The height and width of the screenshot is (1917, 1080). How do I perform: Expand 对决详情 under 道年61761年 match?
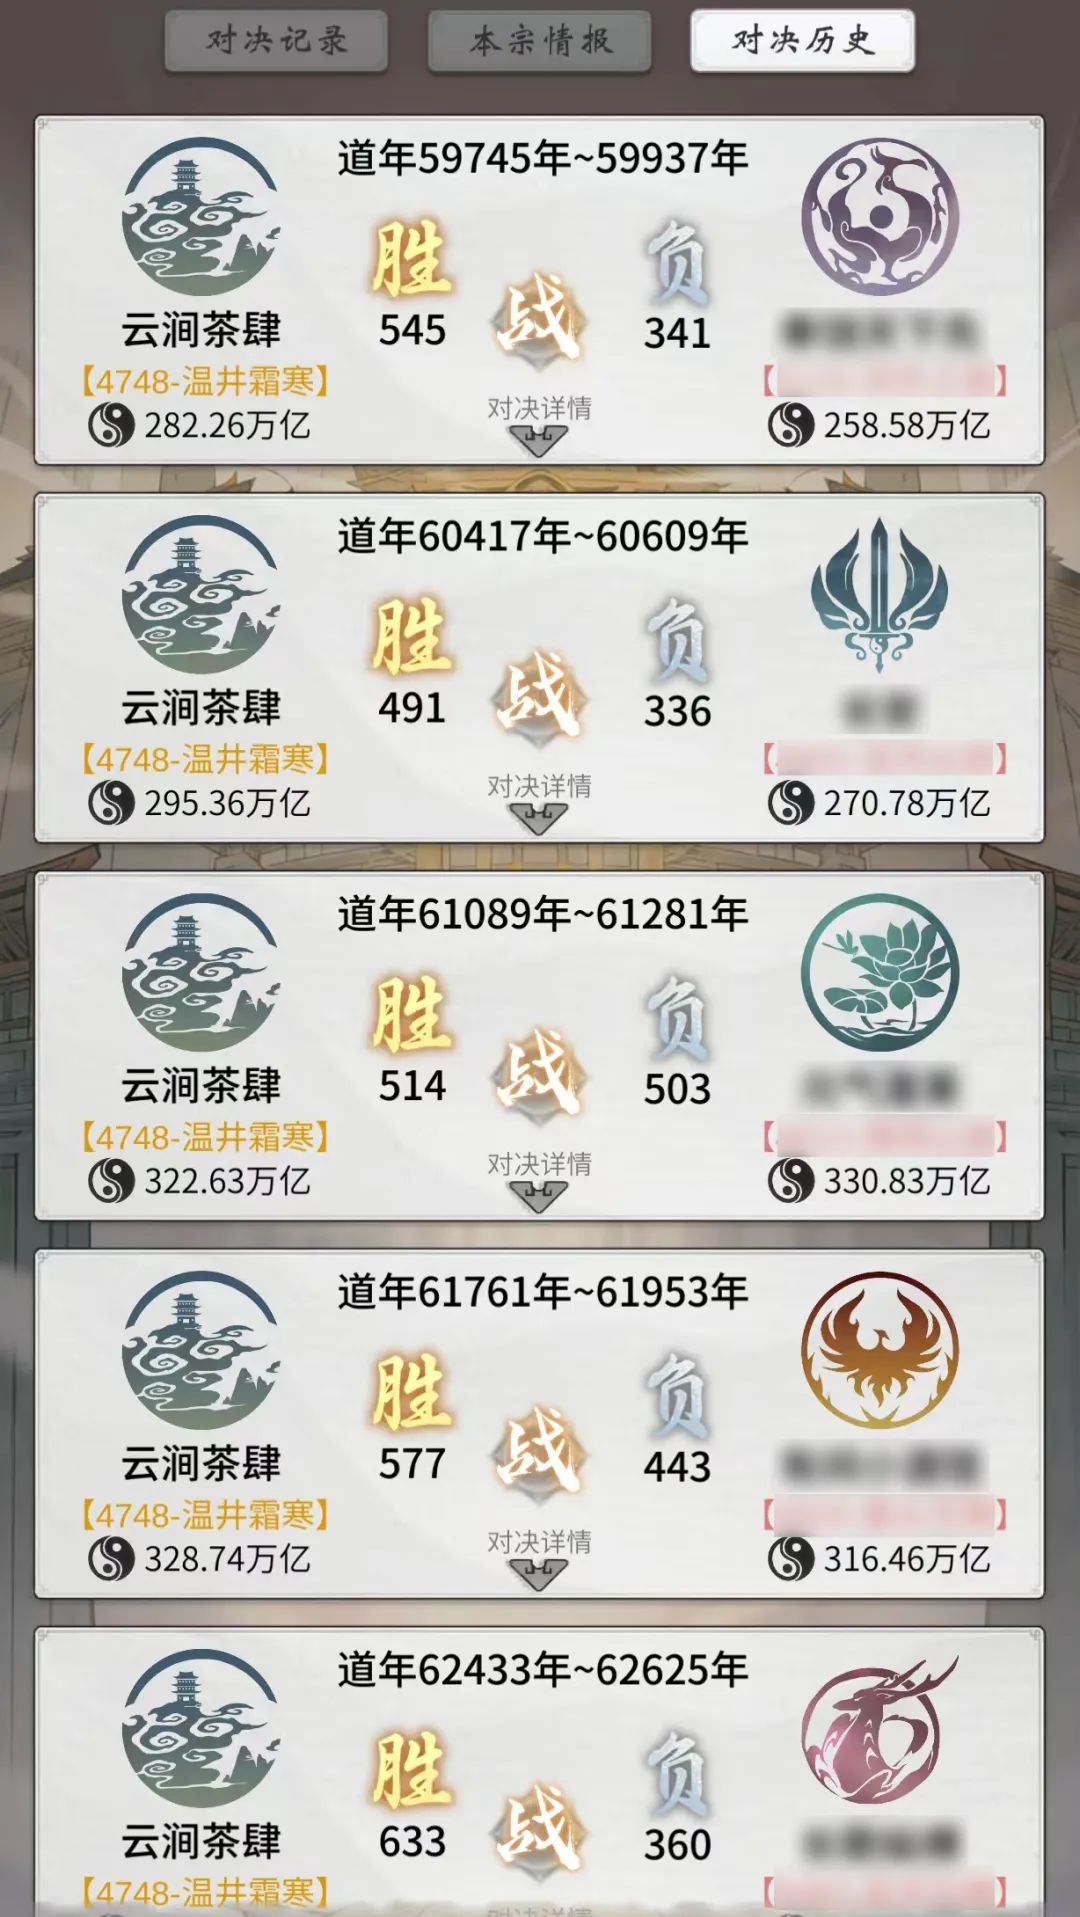pyautogui.click(x=539, y=1558)
